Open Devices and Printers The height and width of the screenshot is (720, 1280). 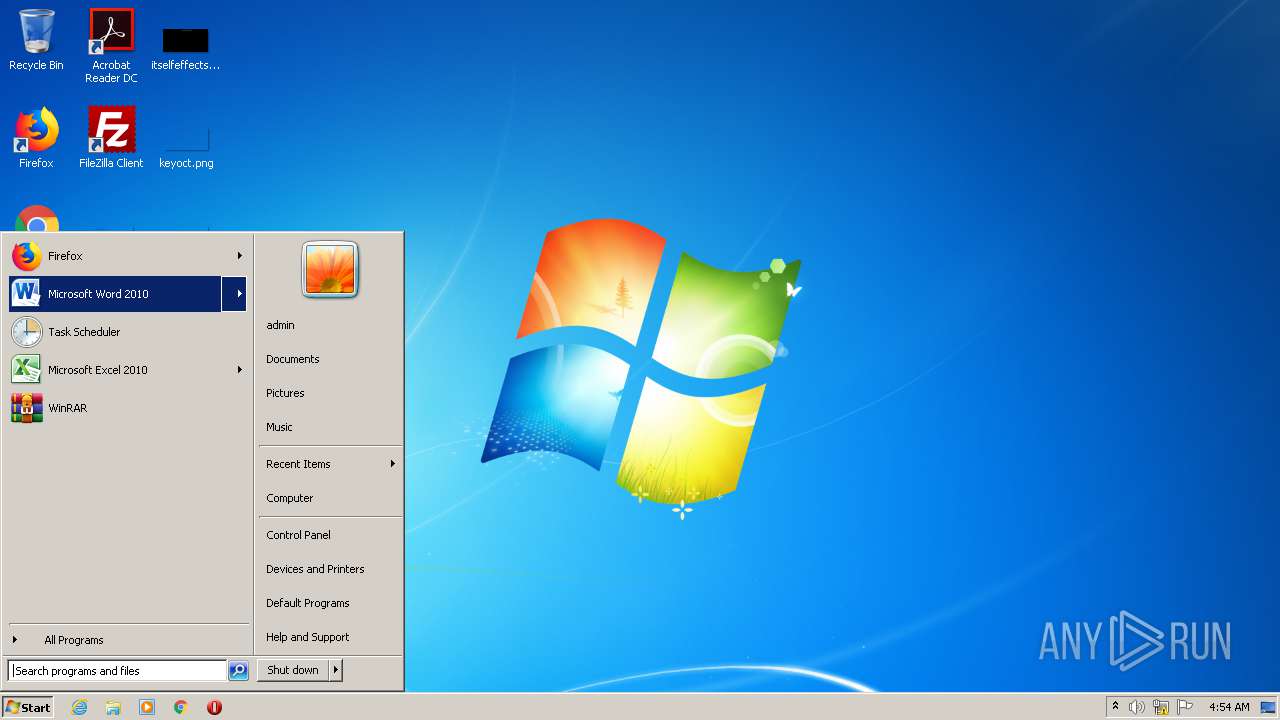pos(329,569)
